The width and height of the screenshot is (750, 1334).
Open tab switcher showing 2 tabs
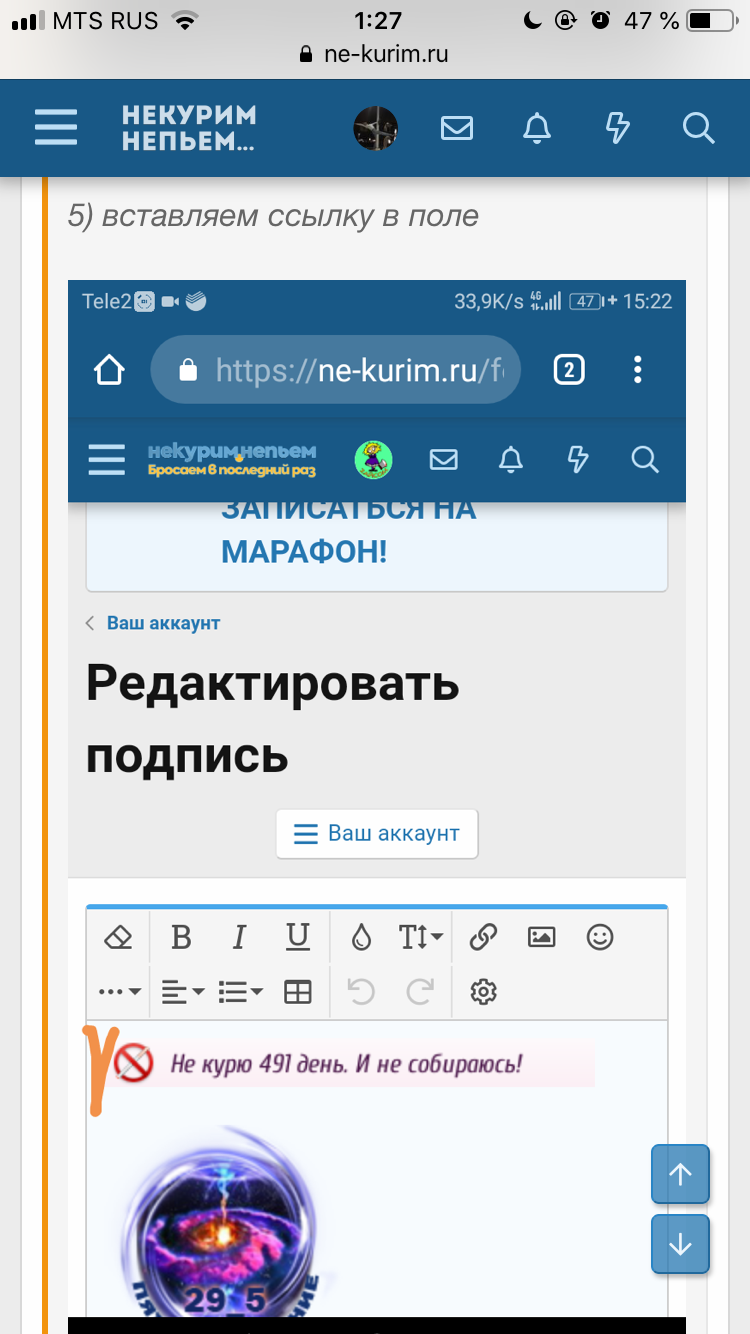[569, 370]
